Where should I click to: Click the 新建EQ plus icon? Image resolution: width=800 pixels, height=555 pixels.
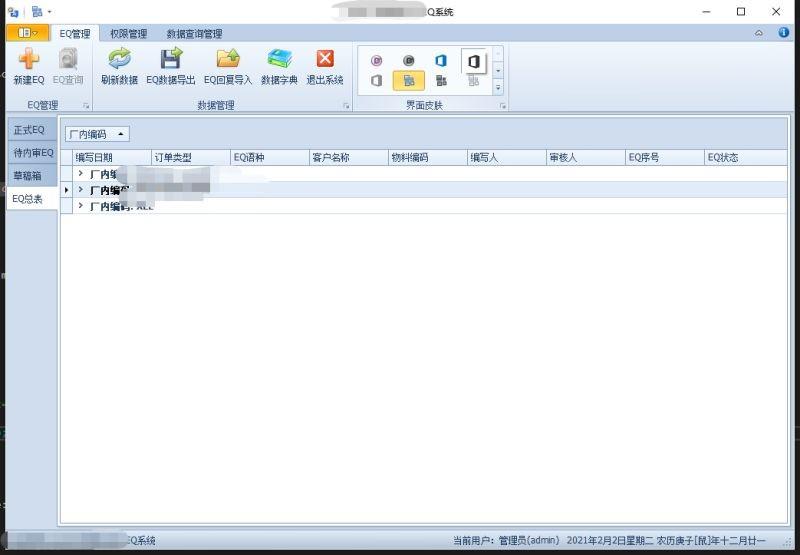29,62
